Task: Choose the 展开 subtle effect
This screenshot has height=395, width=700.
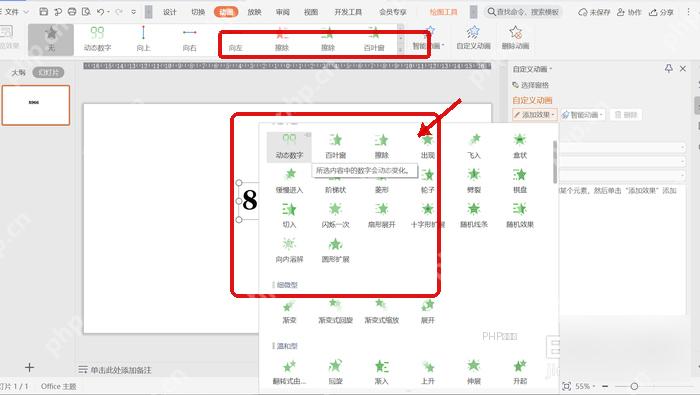Action: click(x=427, y=312)
